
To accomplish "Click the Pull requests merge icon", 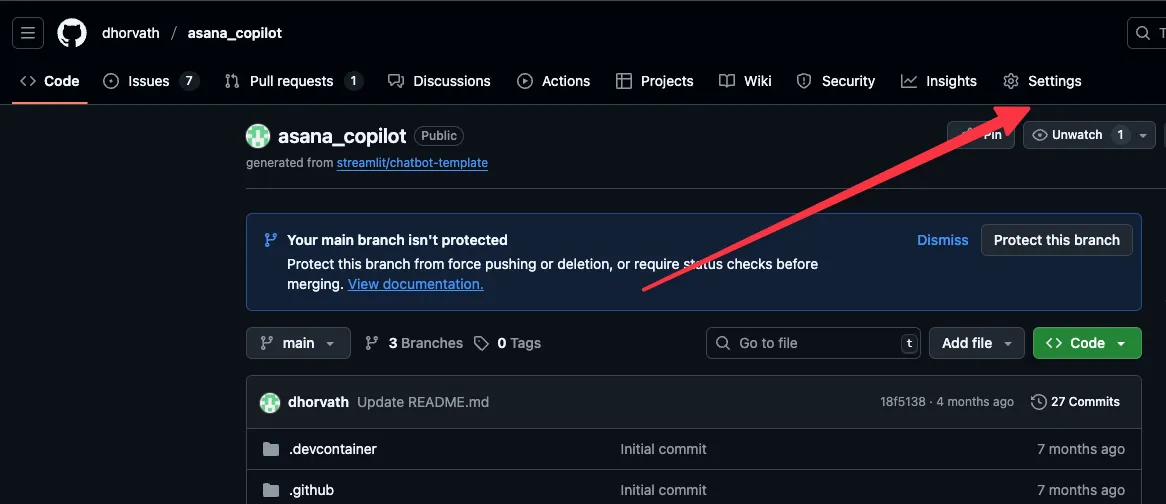I will tap(232, 81).
